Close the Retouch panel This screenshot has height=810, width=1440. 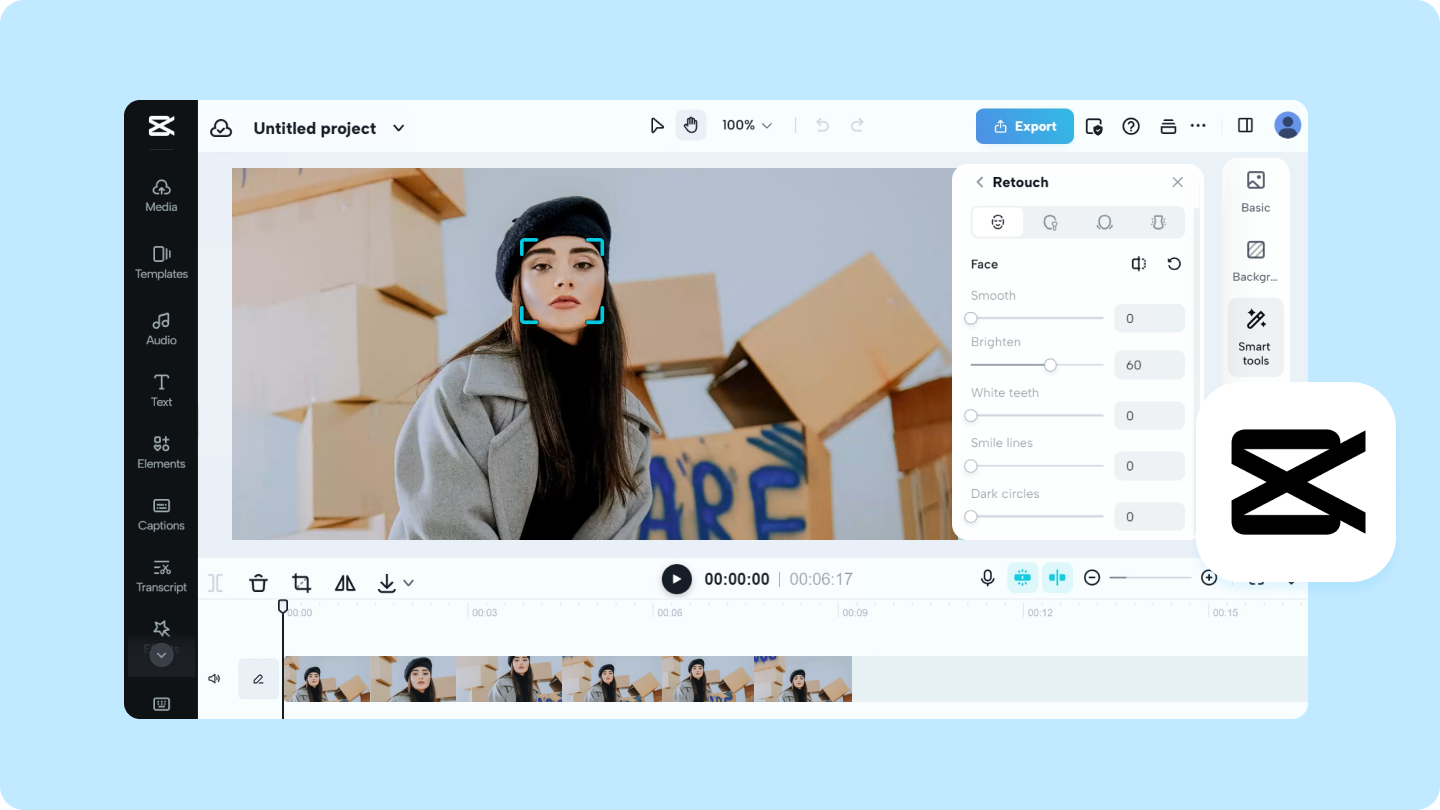[x=1177, y=182]
